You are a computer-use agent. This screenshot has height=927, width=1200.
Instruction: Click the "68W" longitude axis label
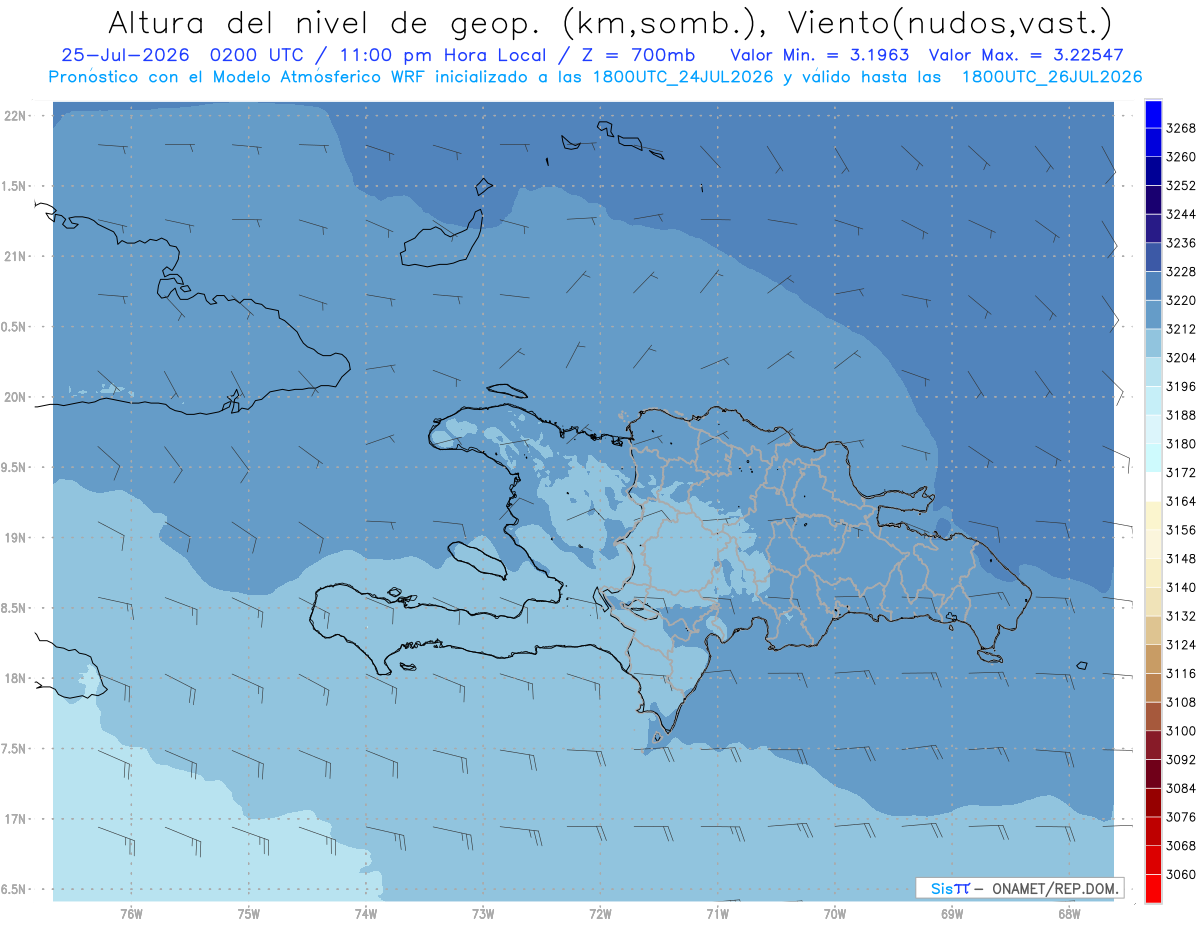1069,913
